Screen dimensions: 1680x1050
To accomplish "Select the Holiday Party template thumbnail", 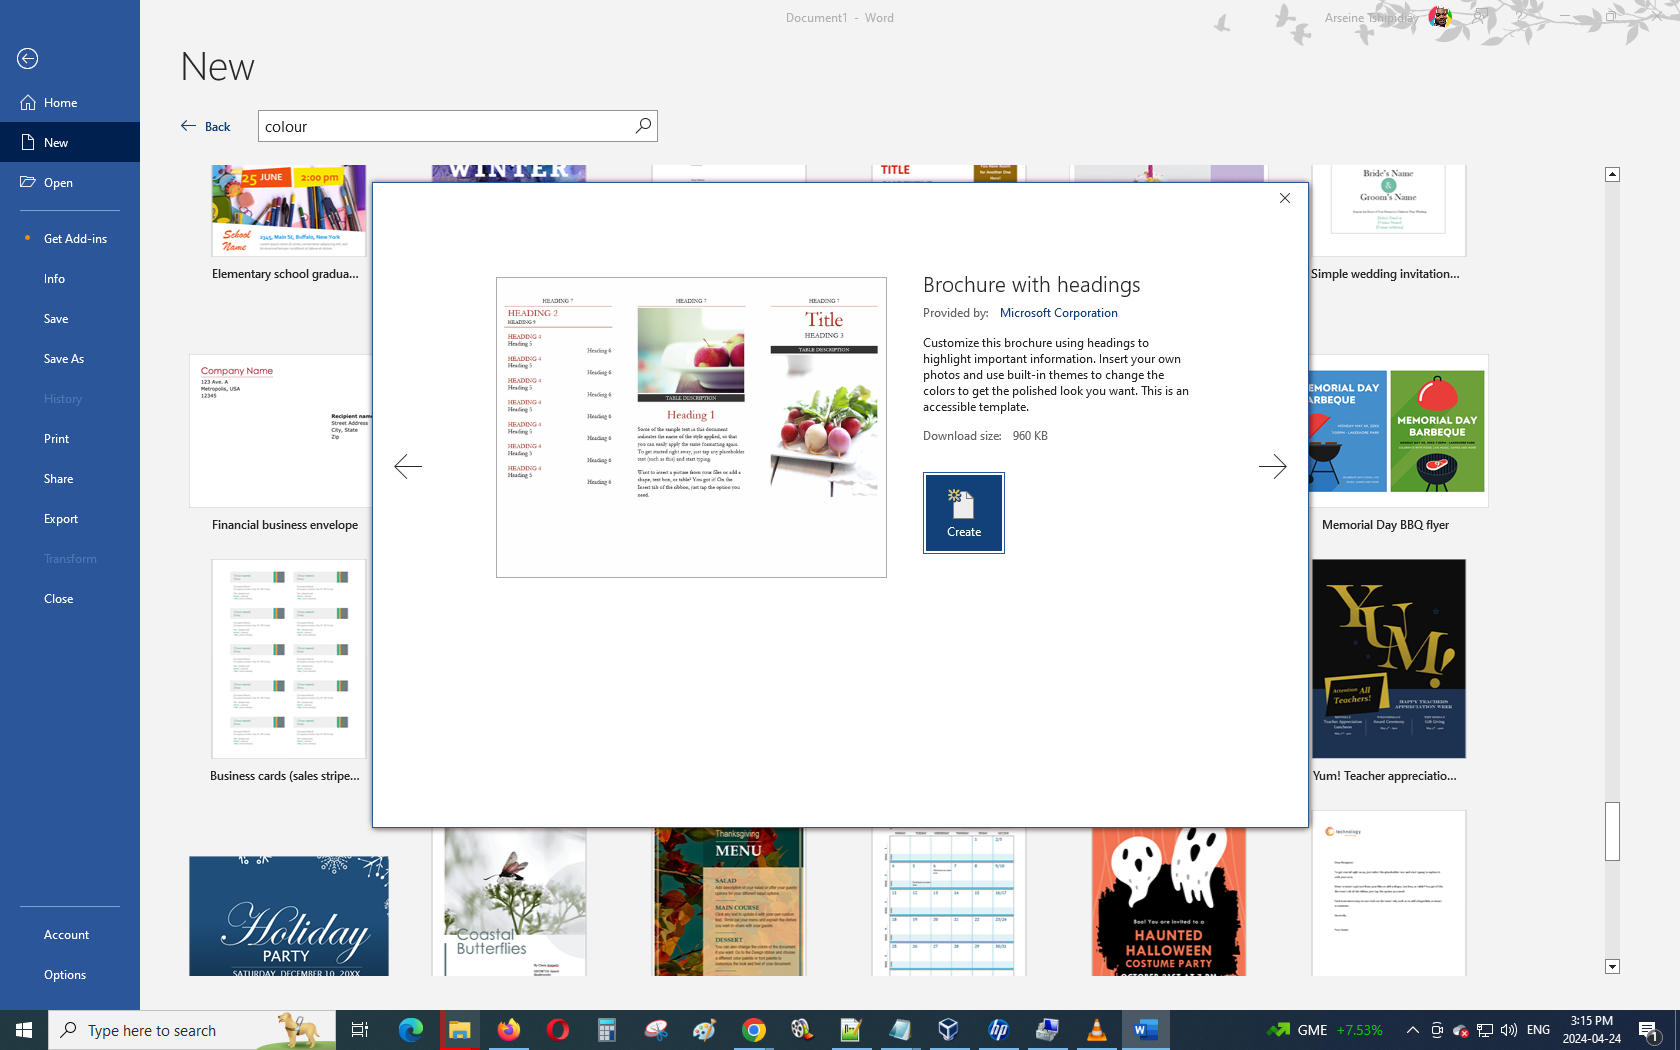I will [289, 915].
